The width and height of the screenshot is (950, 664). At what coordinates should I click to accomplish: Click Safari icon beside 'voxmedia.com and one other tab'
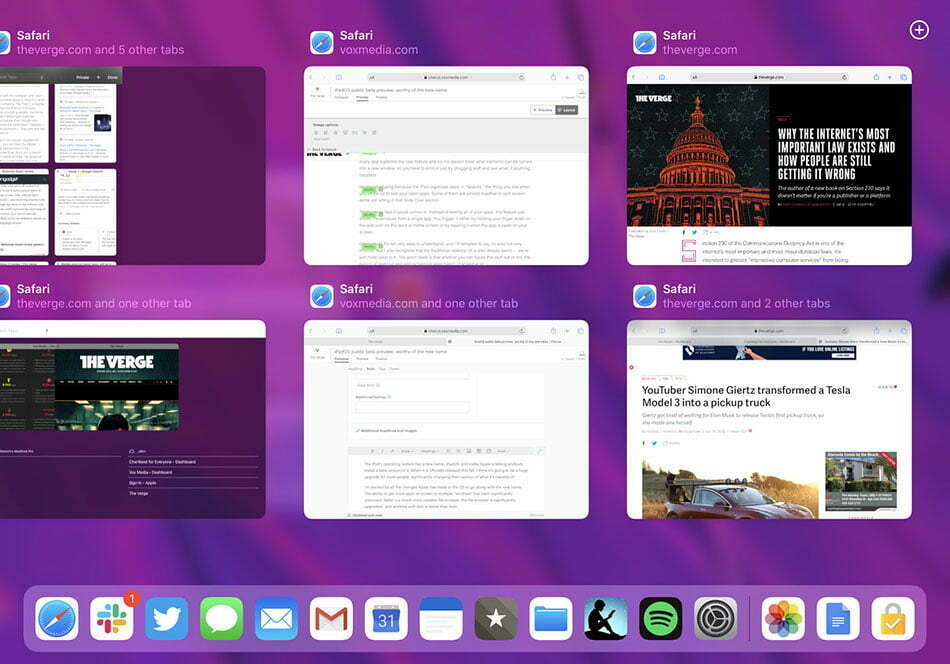tap(322, 297)
